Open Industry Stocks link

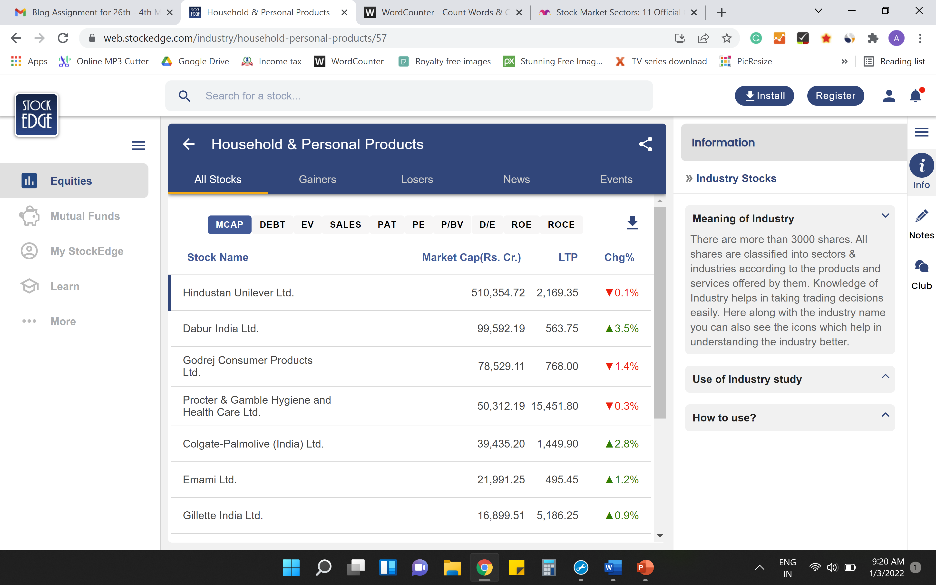pyautogui.click(x=735, y=178)
